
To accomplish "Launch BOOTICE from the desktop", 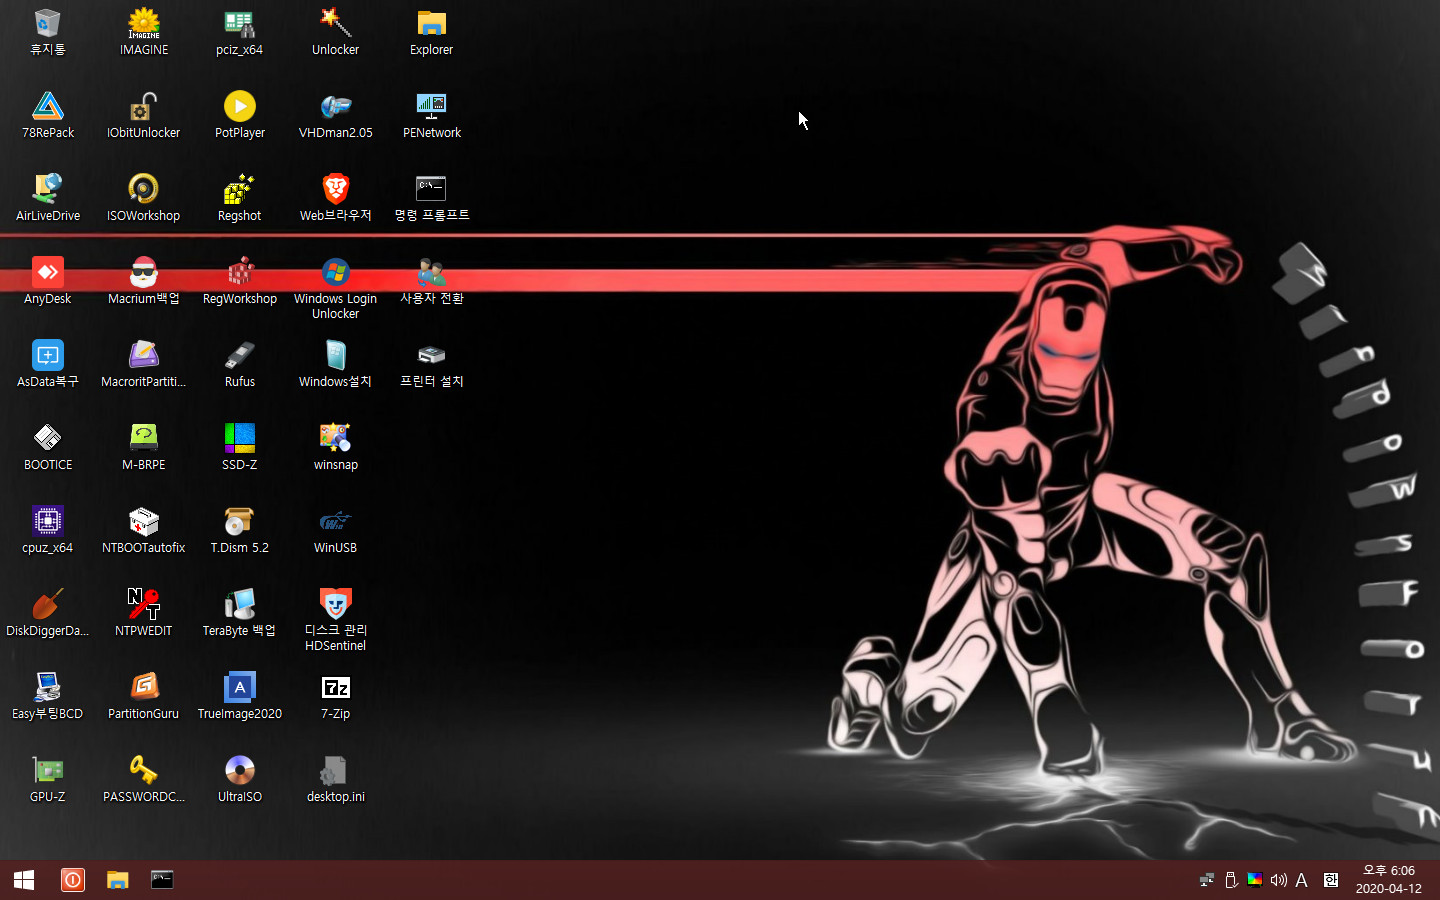I will click(x=48, y=447).
